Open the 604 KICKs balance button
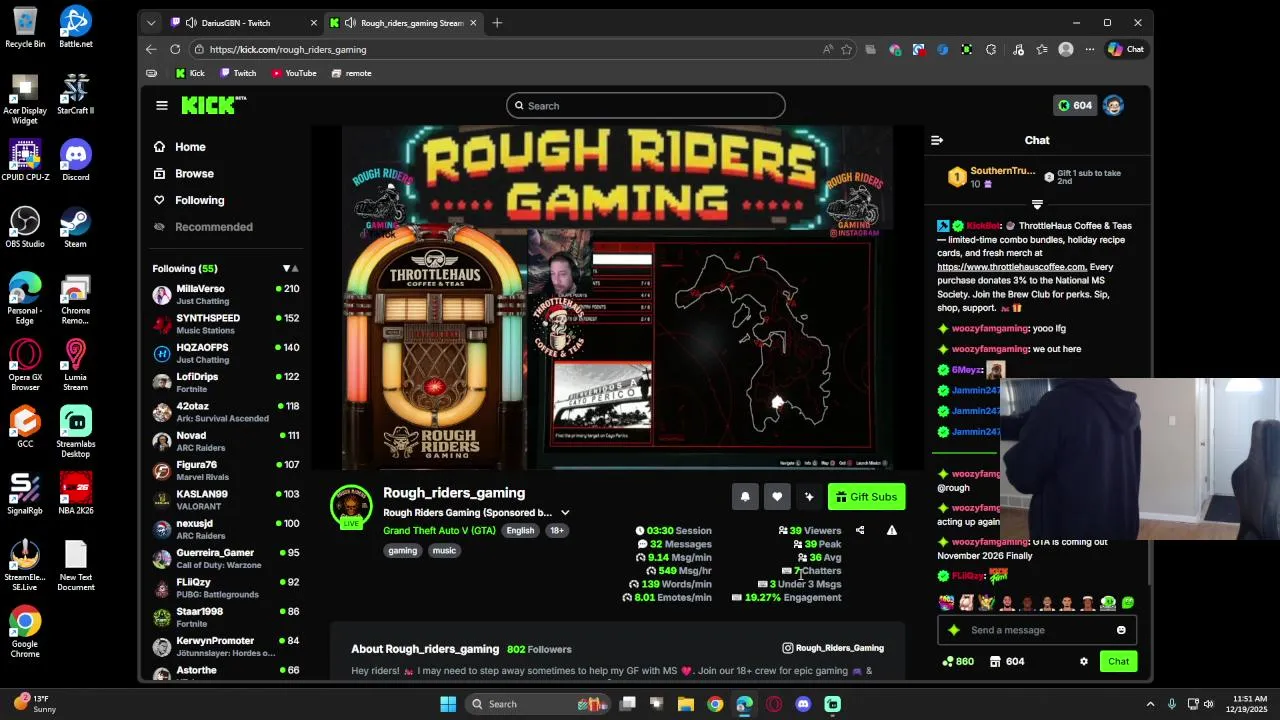Viewport: 1280px width, 720px height. (1074, 105)
